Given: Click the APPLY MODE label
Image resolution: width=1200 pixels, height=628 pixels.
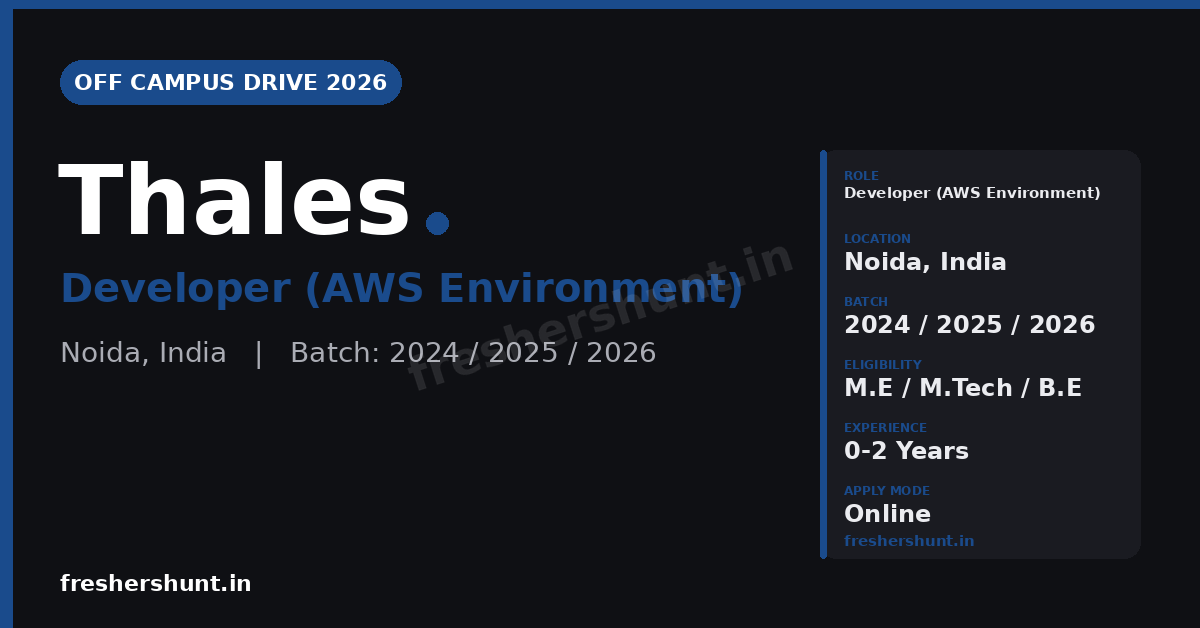Looking at the screenshot, I should (x=887, y=491).
